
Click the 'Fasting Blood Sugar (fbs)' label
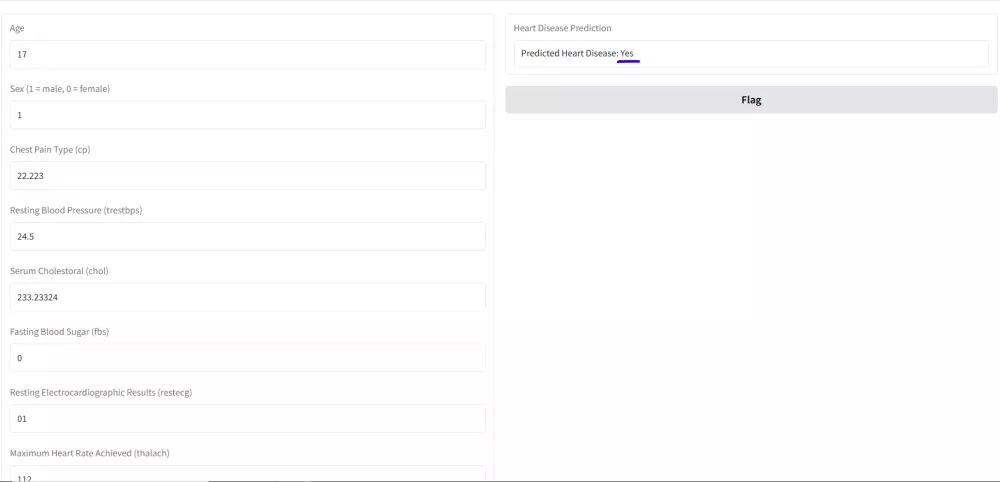click(59, 332)
